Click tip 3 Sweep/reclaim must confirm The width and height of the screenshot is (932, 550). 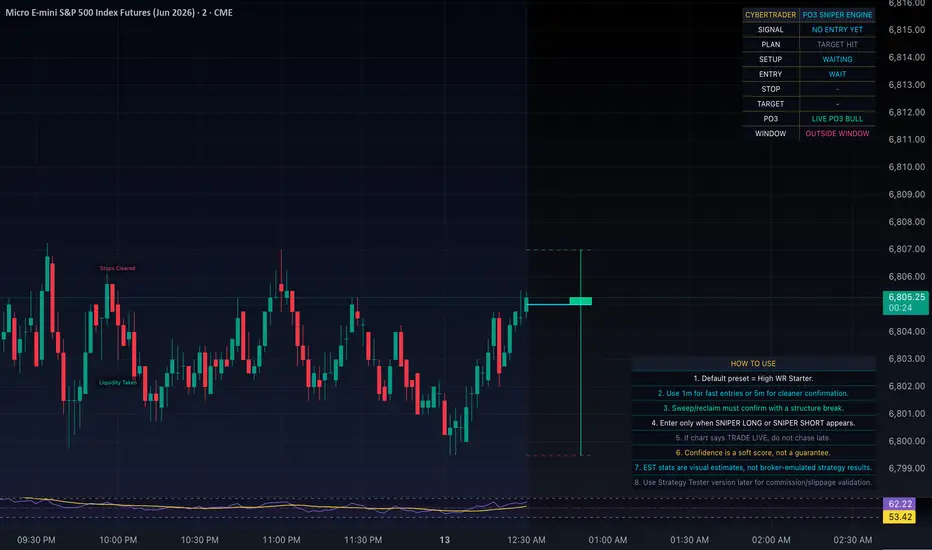753,408
